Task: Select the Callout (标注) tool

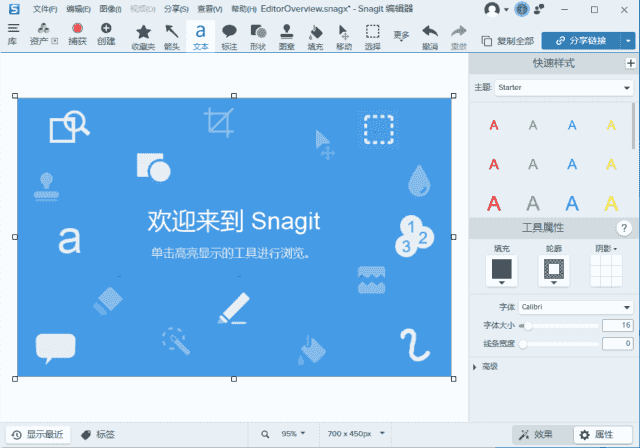Action: 229,36
